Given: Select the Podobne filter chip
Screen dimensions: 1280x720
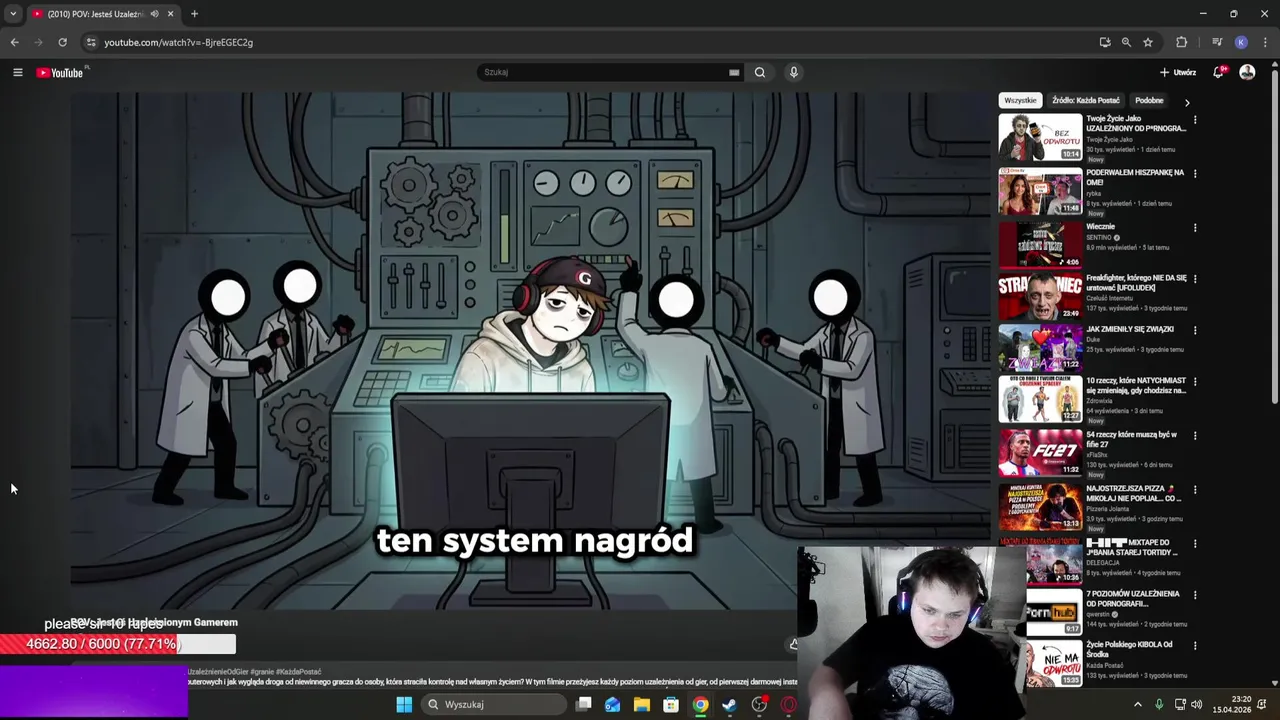Looking at the screenshot, I should click(x=1149, y=100).
